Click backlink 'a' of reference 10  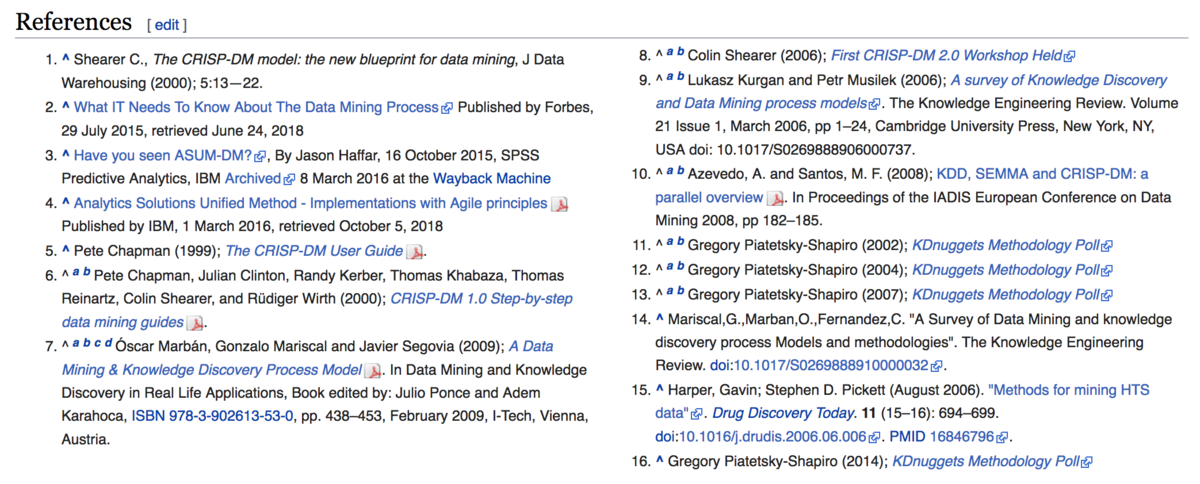click(x=671, y=171)
